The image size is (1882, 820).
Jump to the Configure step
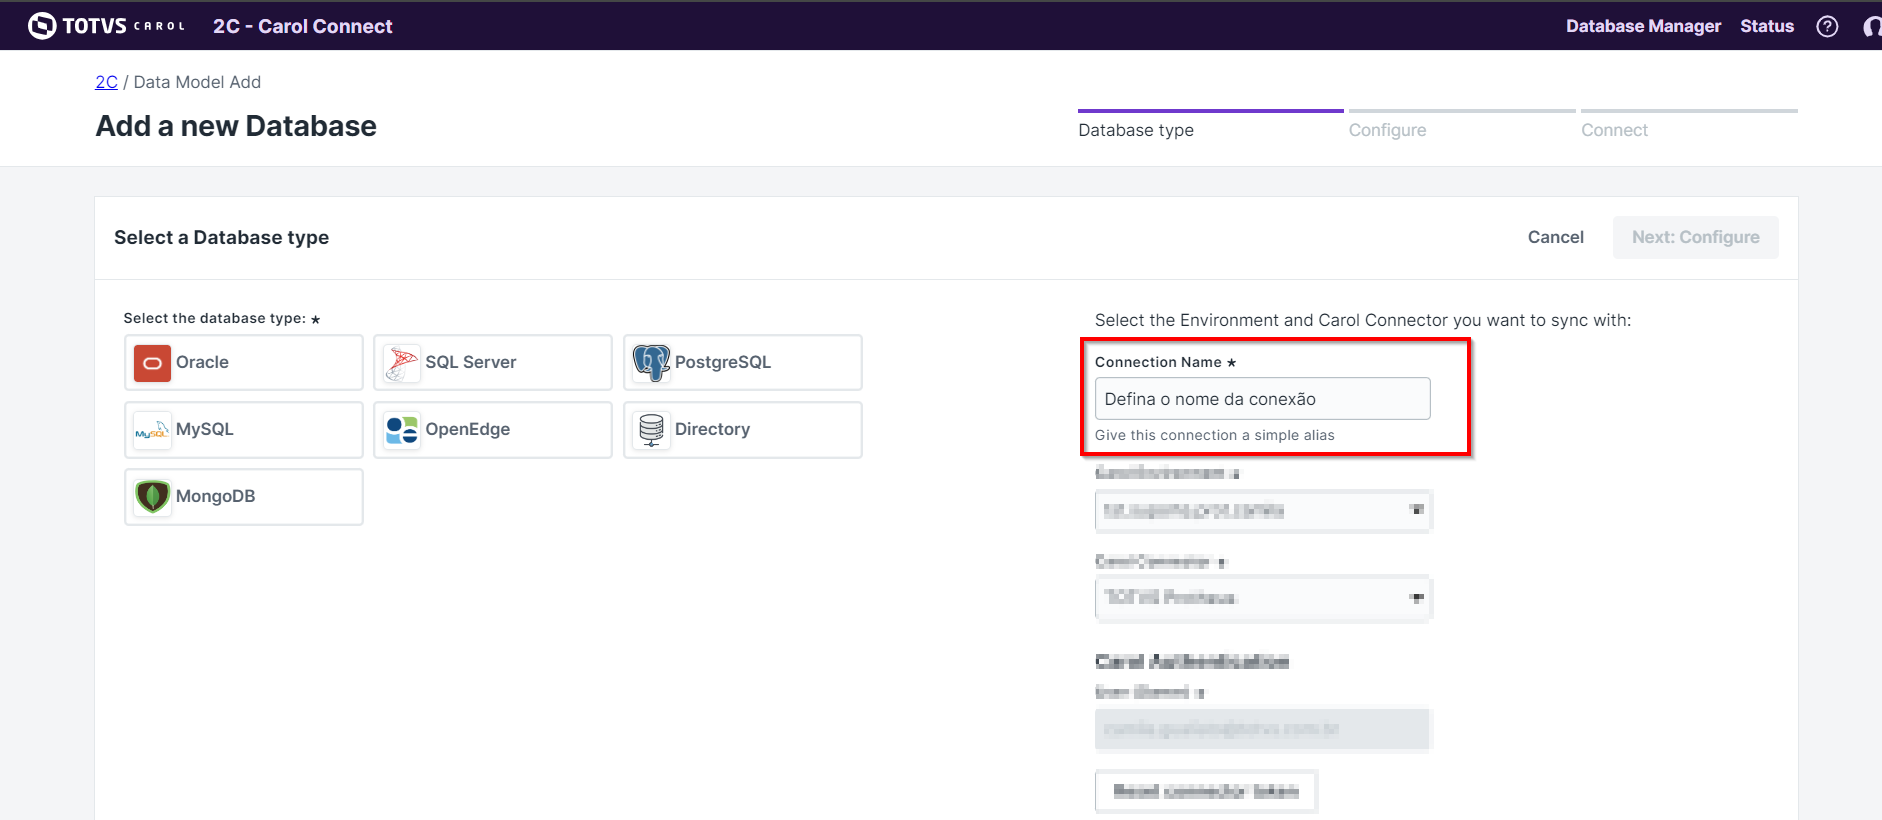[1387, 130]
